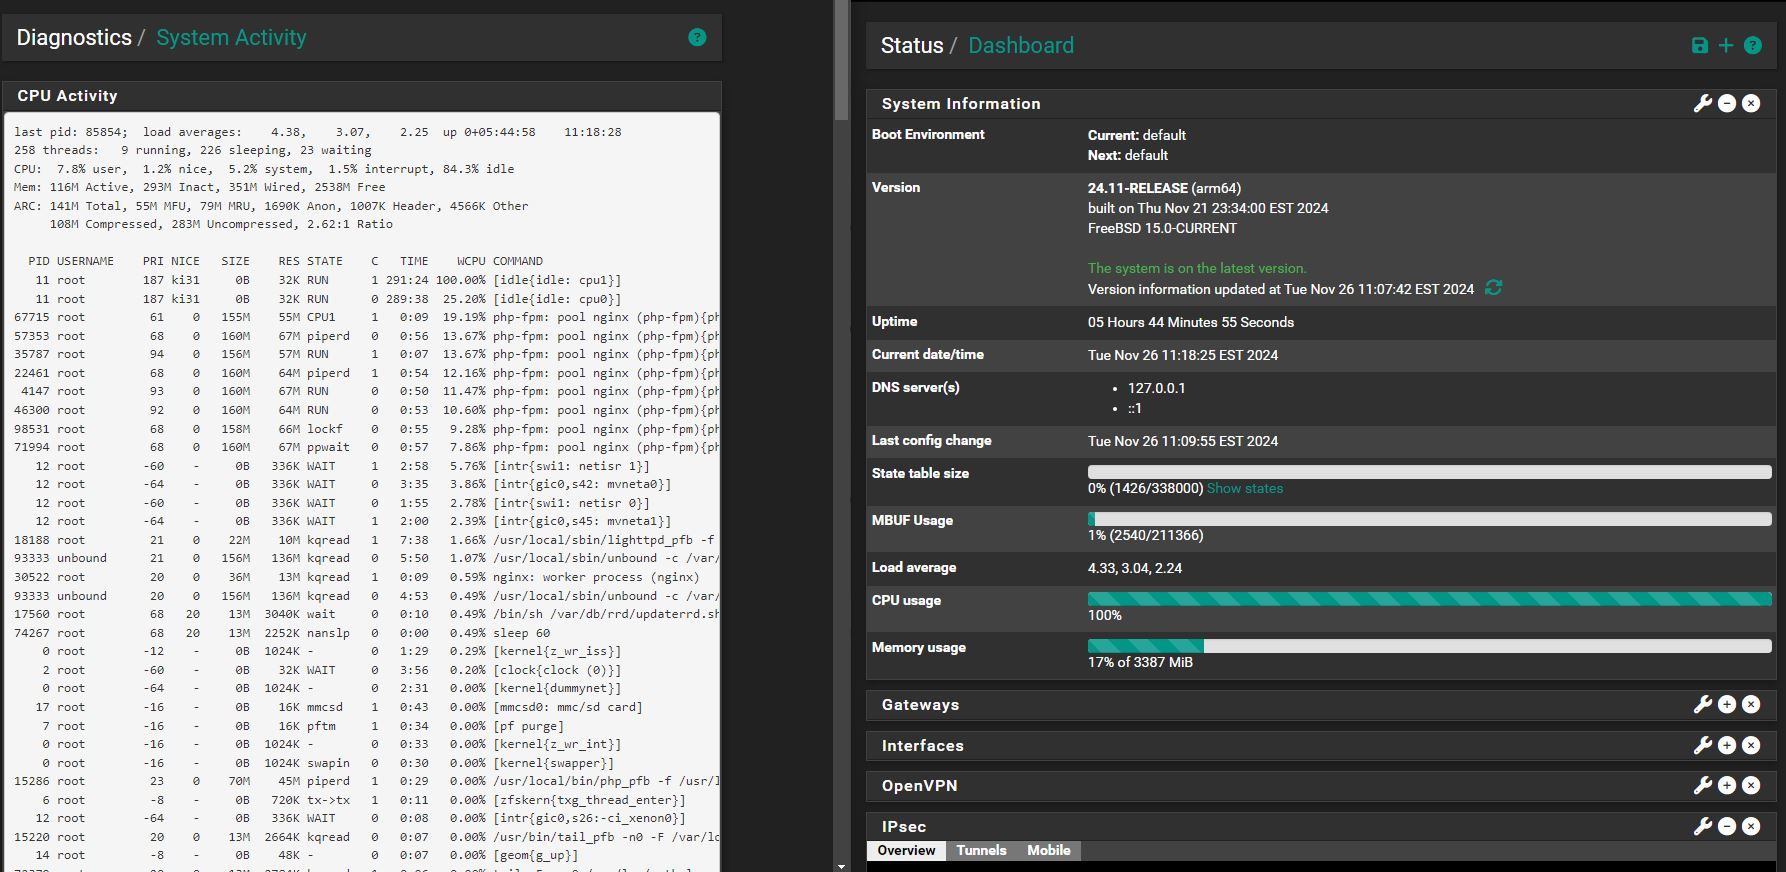Click the vertical scrollbar between the panes

coord(841,60)
